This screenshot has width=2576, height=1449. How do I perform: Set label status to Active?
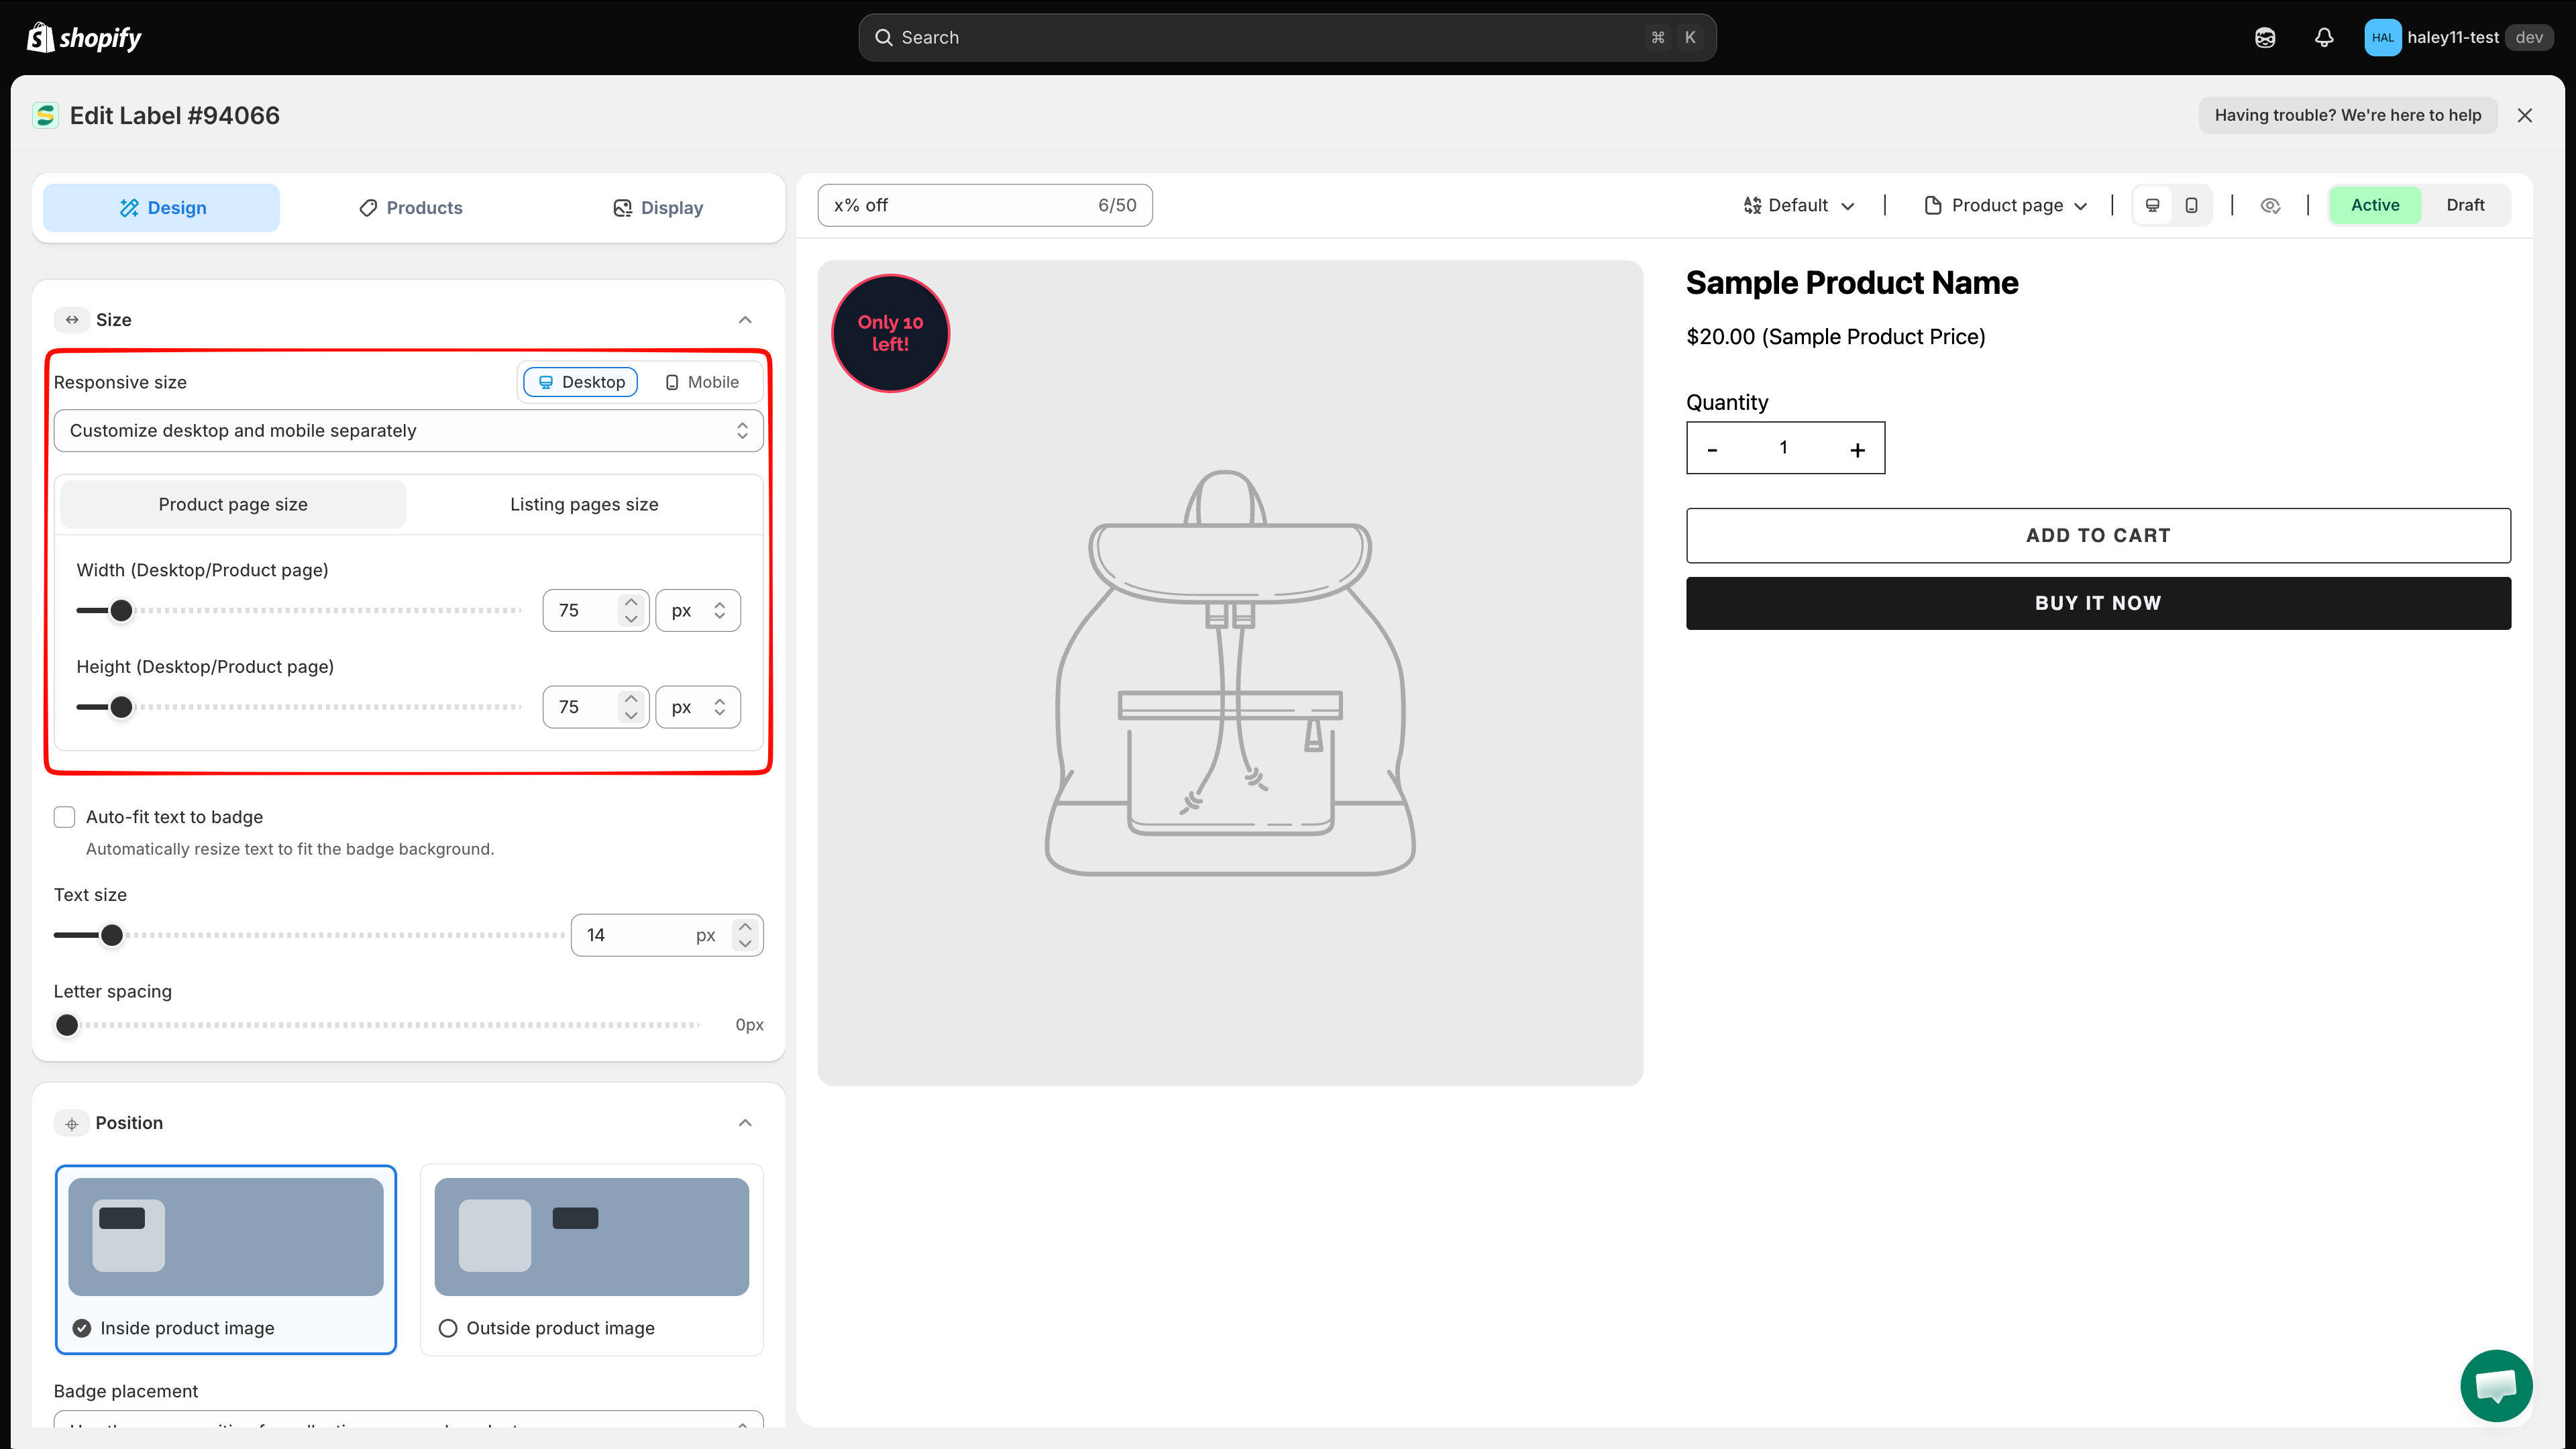click(2375, 205)
